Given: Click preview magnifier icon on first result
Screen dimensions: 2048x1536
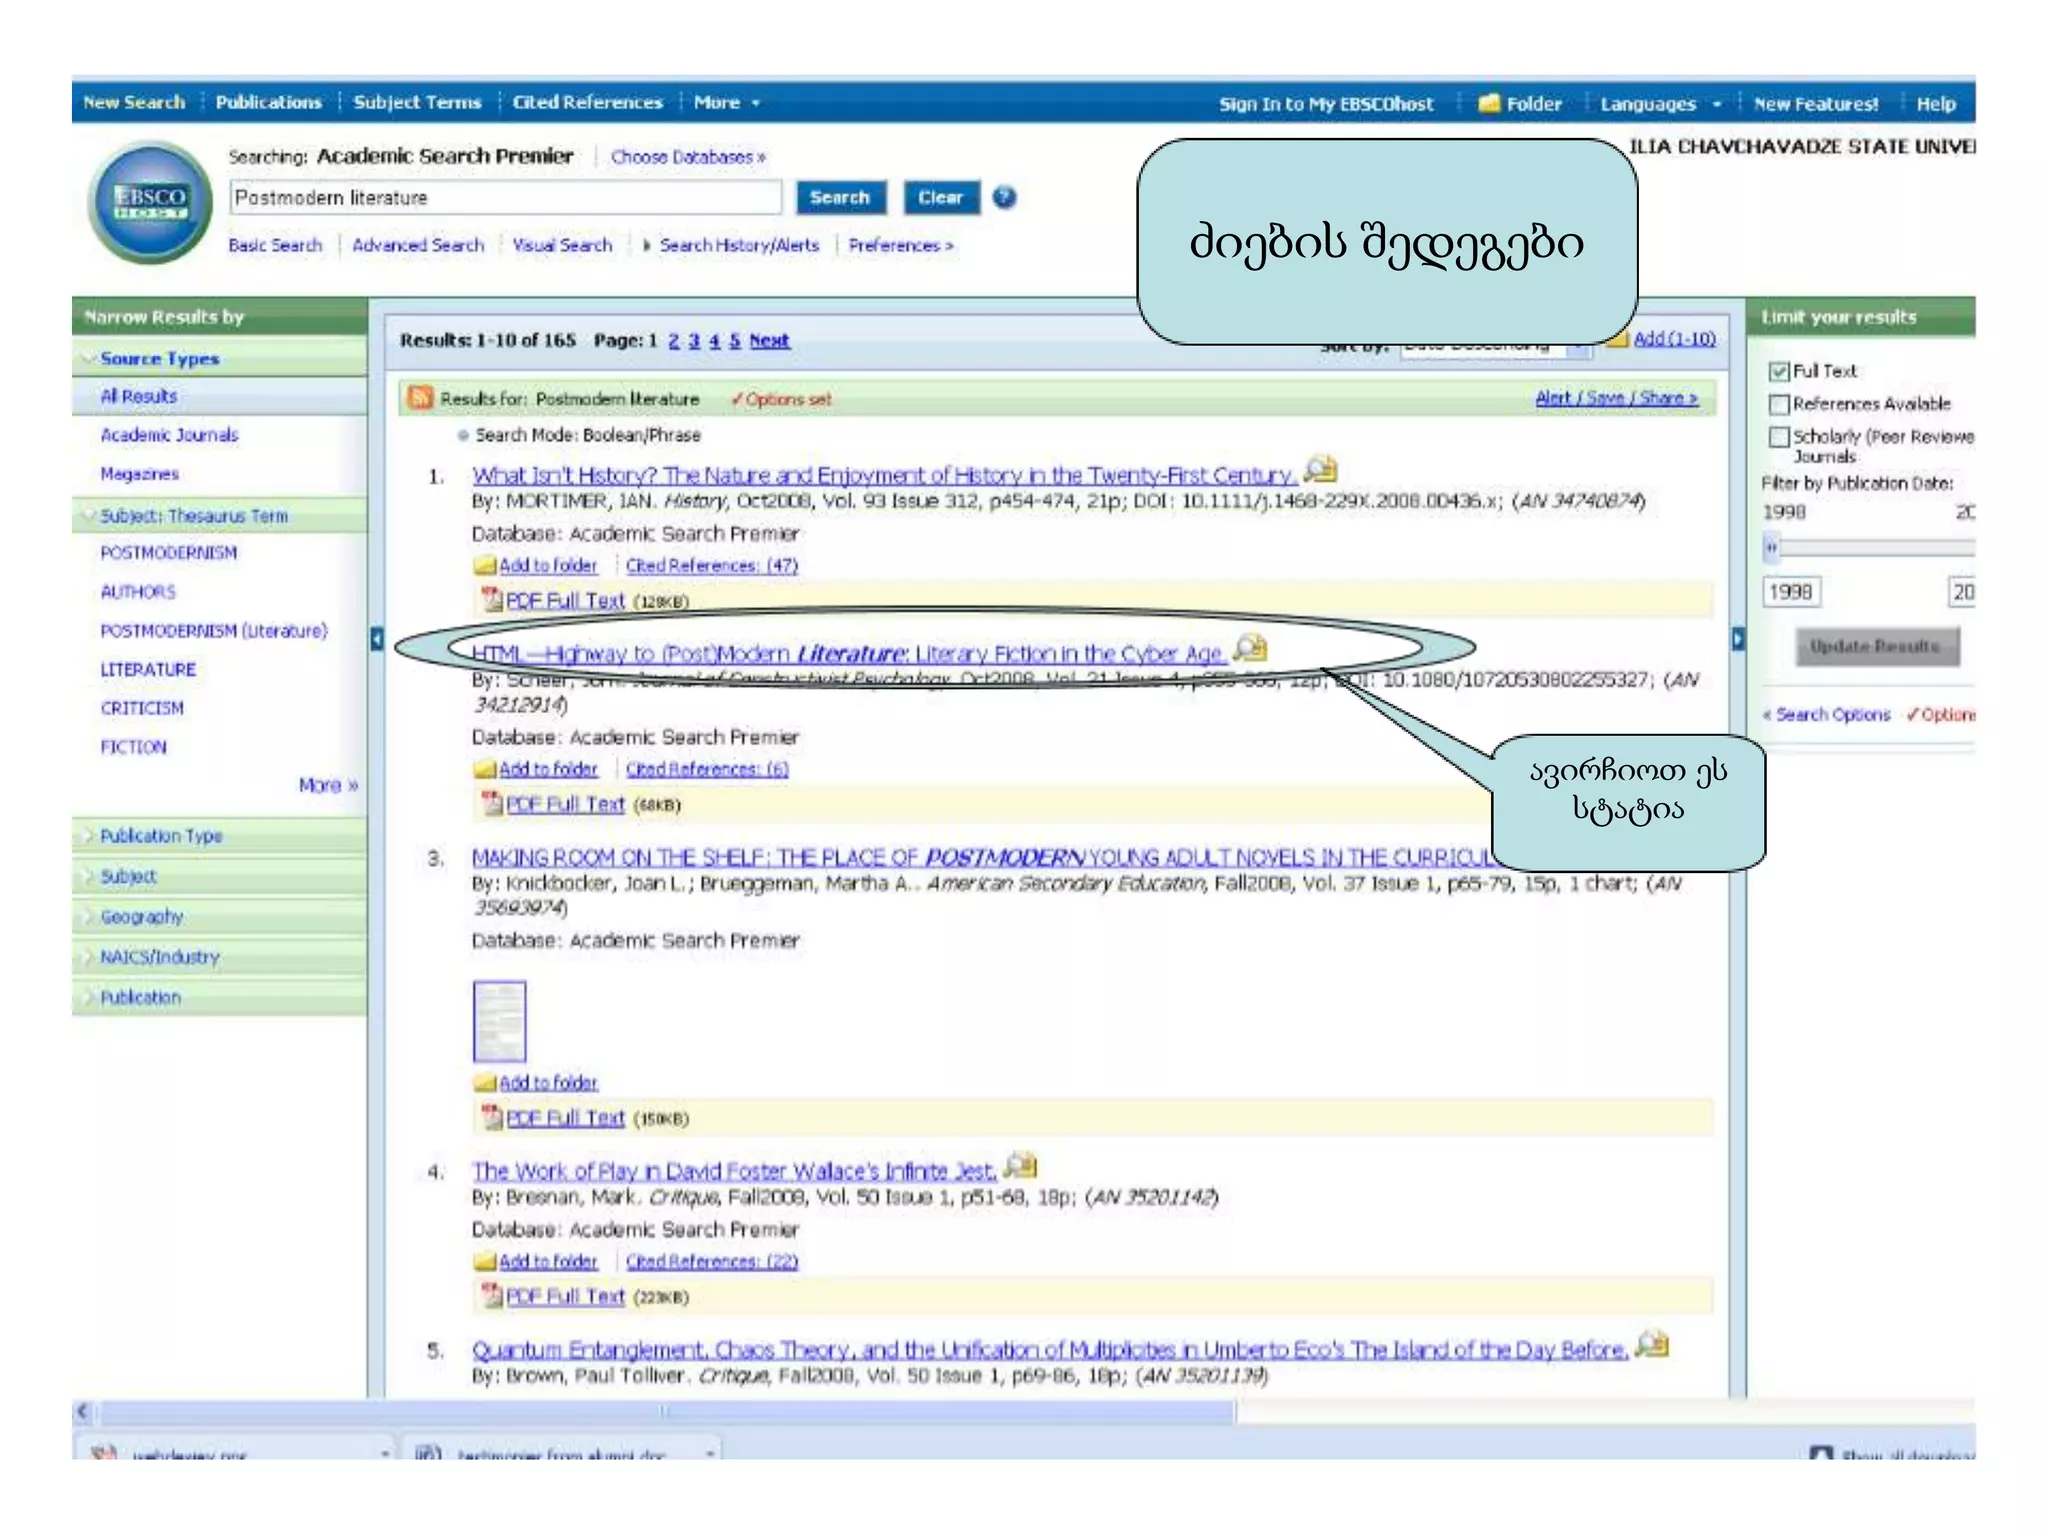Looking at the screenshot, I should pyautogui.click(x=1321, y=469).
